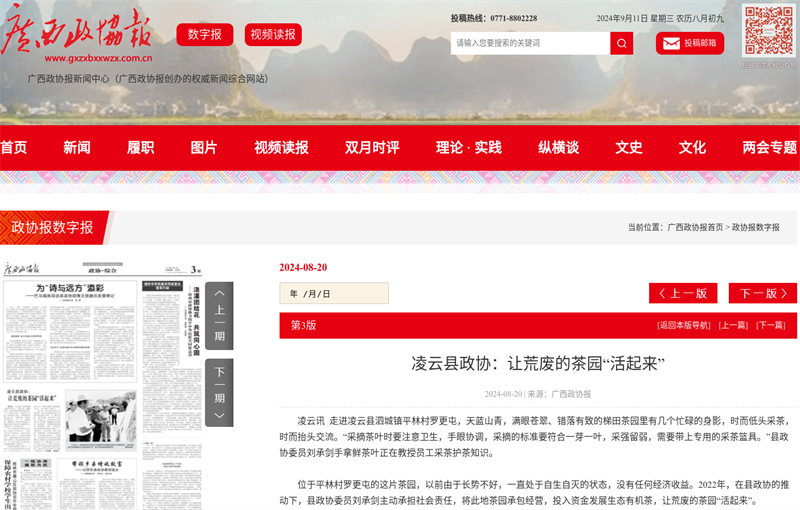This screenshot has width=800, height=510.
Task: Open the 双月时评 navigation item
Action: [x=372, y=148]
